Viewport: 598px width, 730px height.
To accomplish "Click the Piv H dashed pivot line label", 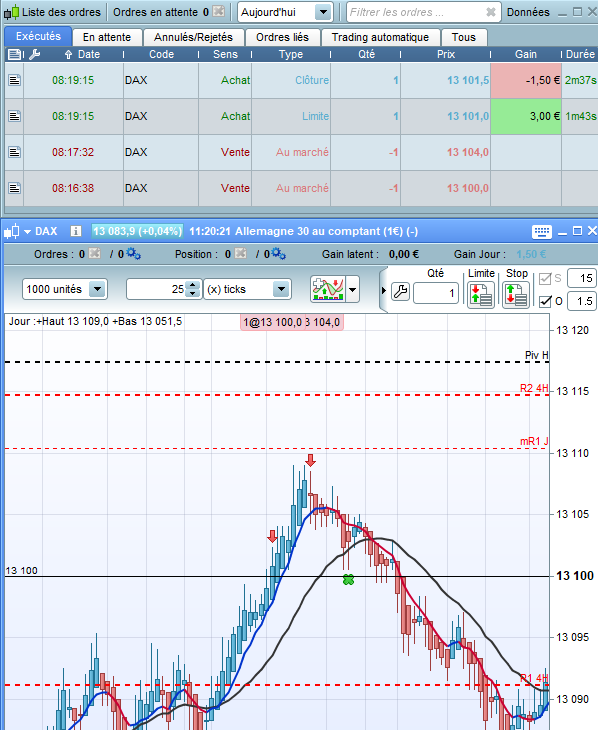I will coord(537,355).
